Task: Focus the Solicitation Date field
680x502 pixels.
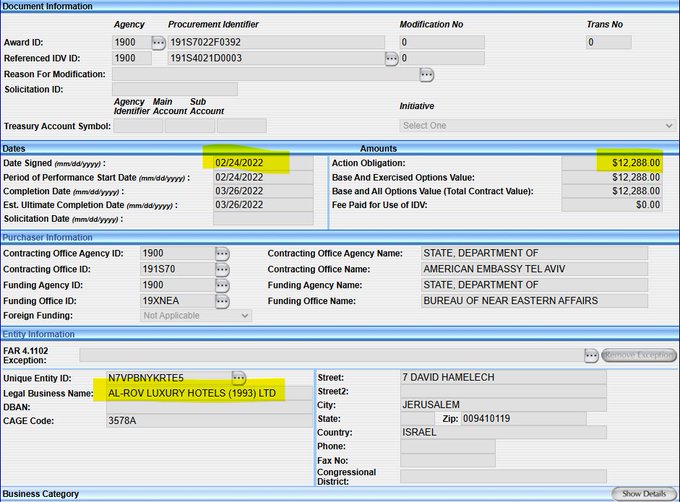Action: (252, 219)
